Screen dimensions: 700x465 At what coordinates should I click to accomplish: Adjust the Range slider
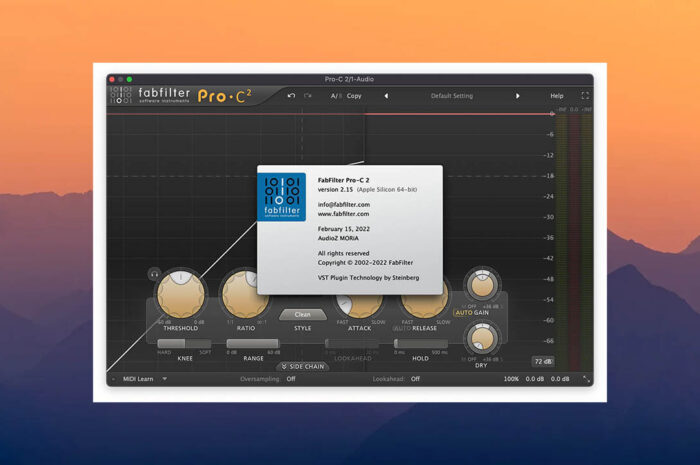pyautogui.click(x=253, y=344)
